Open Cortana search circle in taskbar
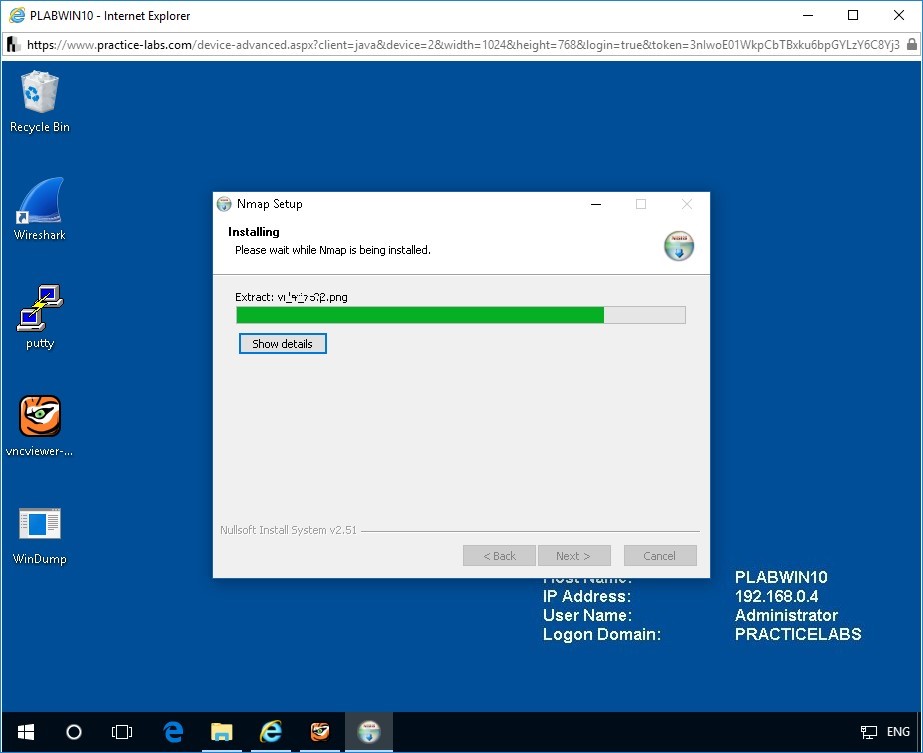 (x=74, y=732)
